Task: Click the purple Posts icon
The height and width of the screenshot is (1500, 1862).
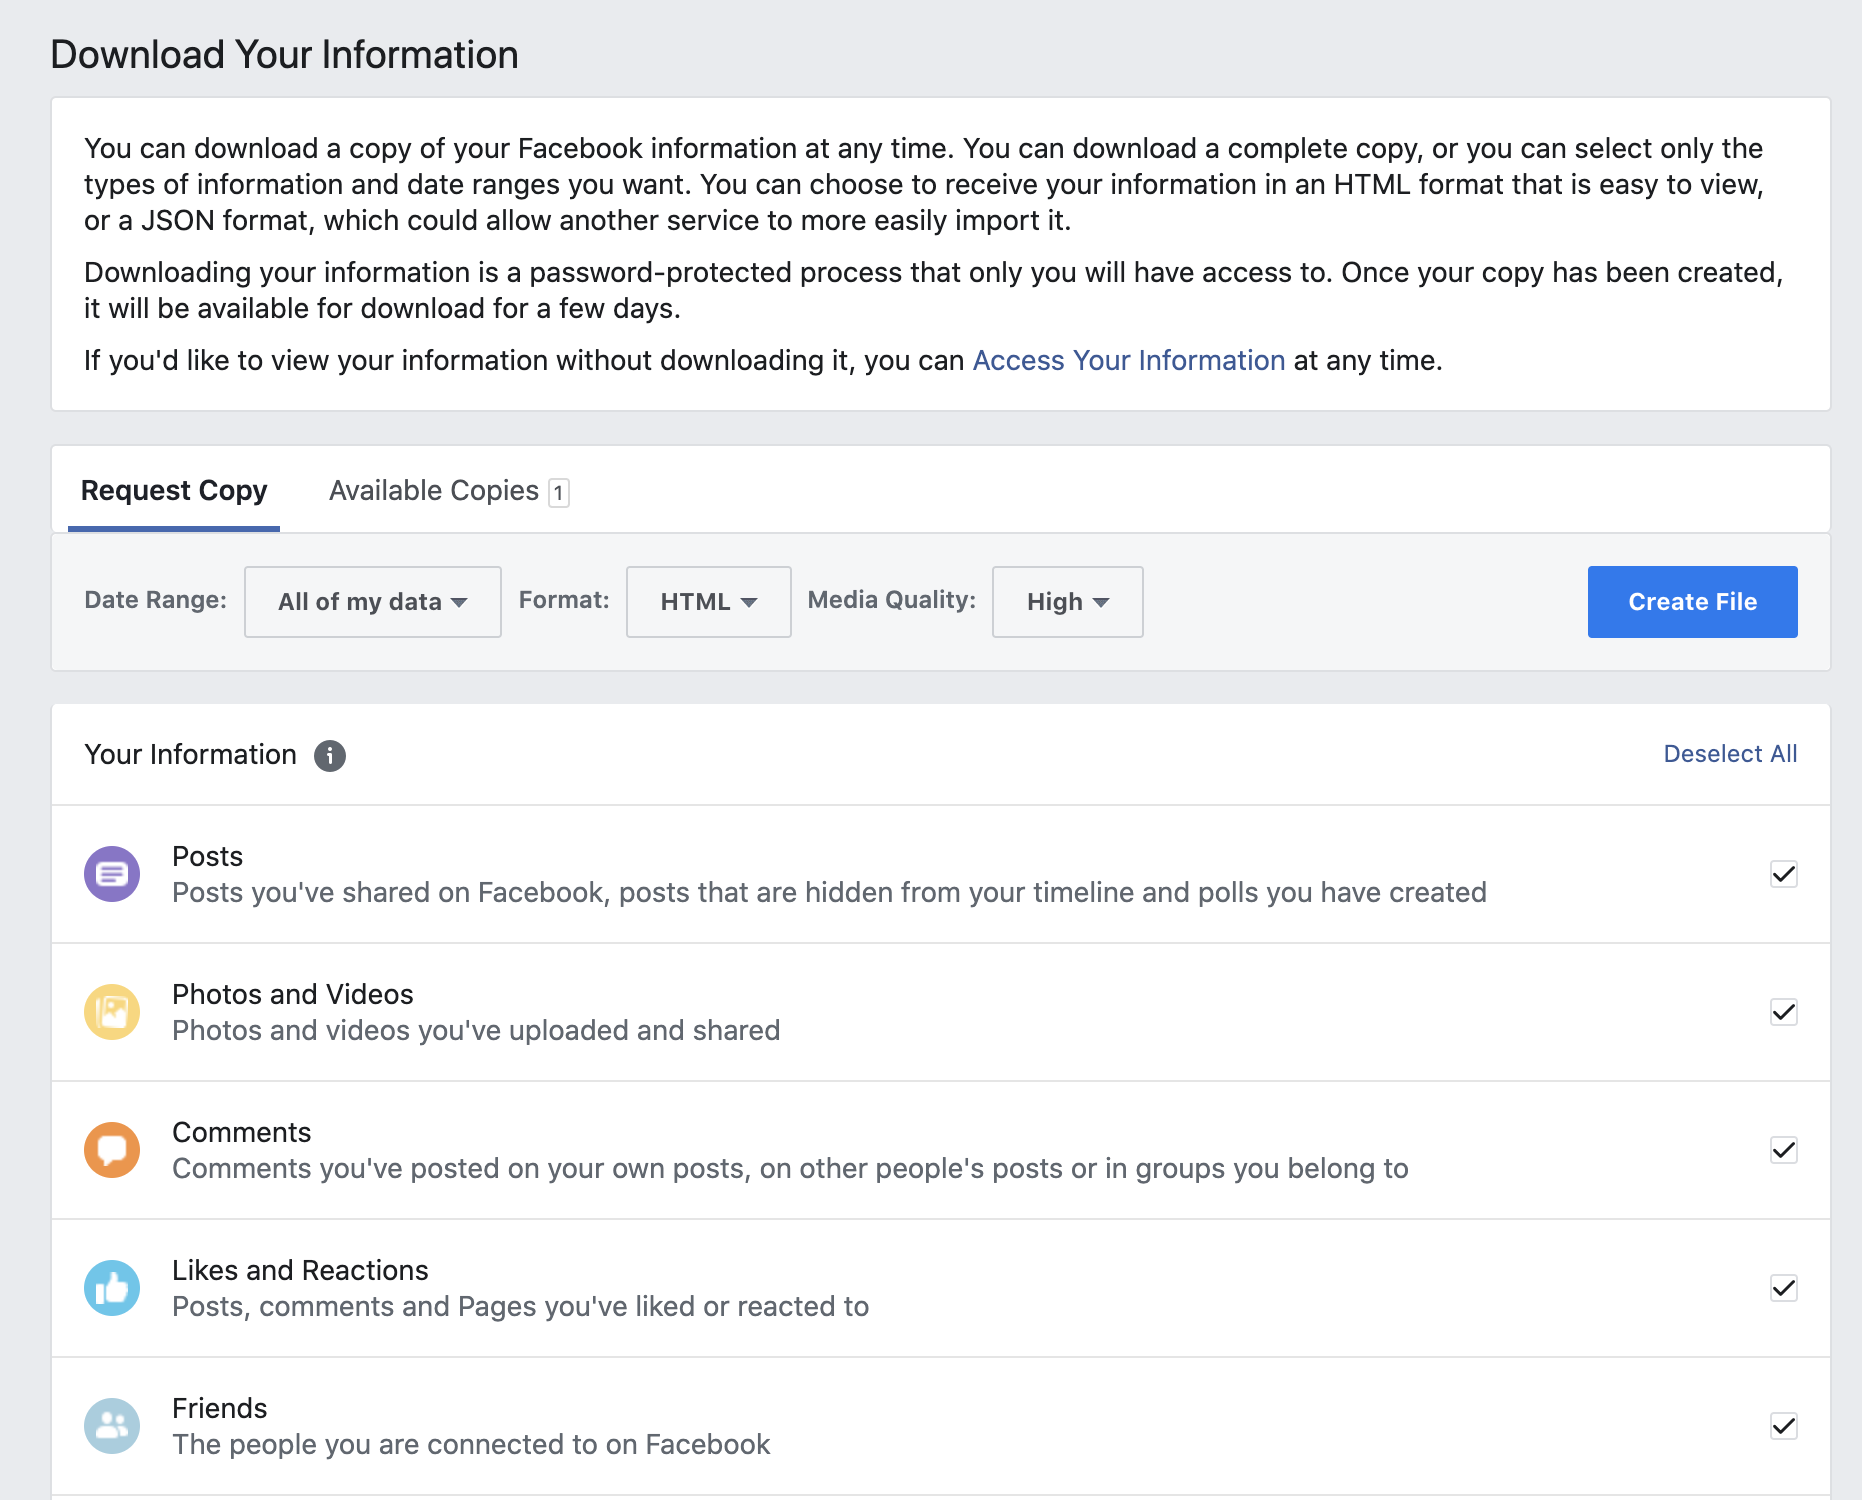Action: click(x=112, y=874)
